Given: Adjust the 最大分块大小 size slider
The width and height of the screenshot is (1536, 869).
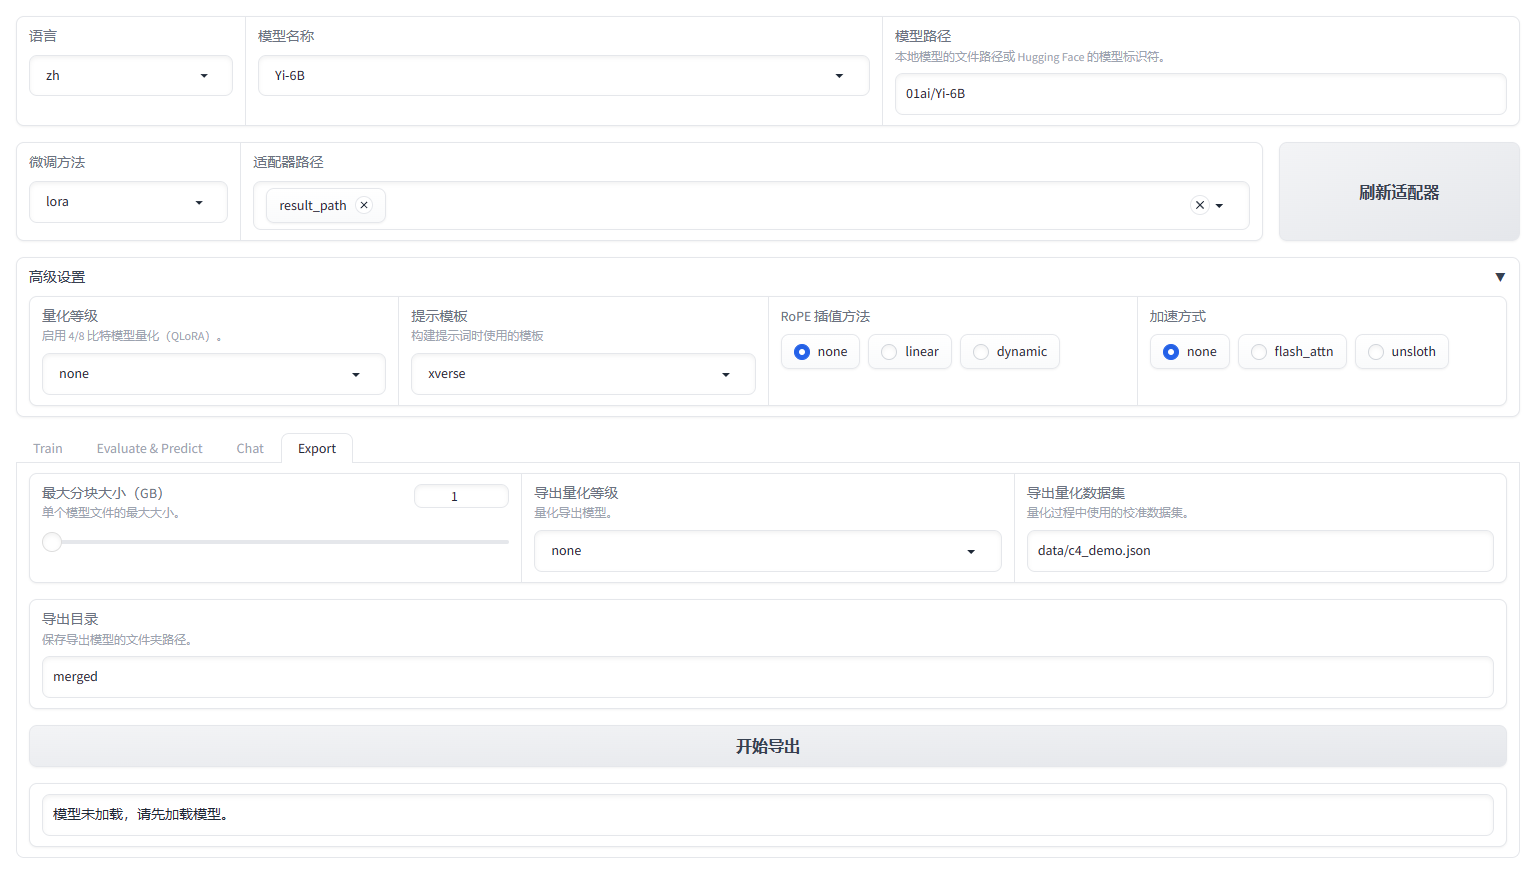Looking at the screenshot, I should click(x=51, y=541).
